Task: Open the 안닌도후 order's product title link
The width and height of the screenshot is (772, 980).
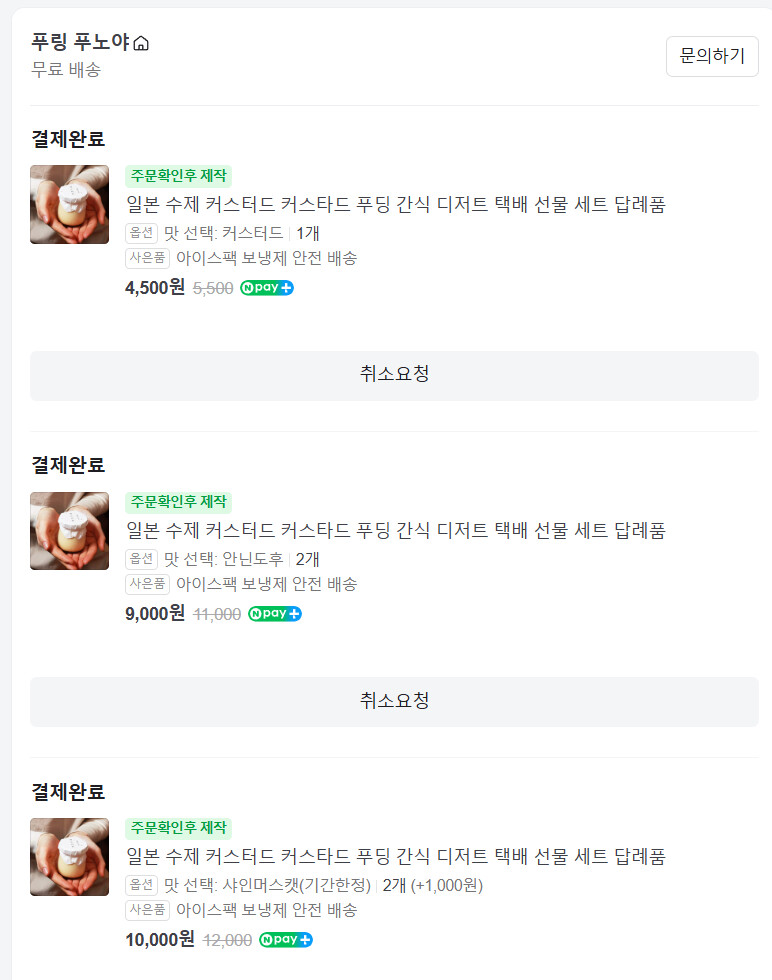Action: (396, 531)
